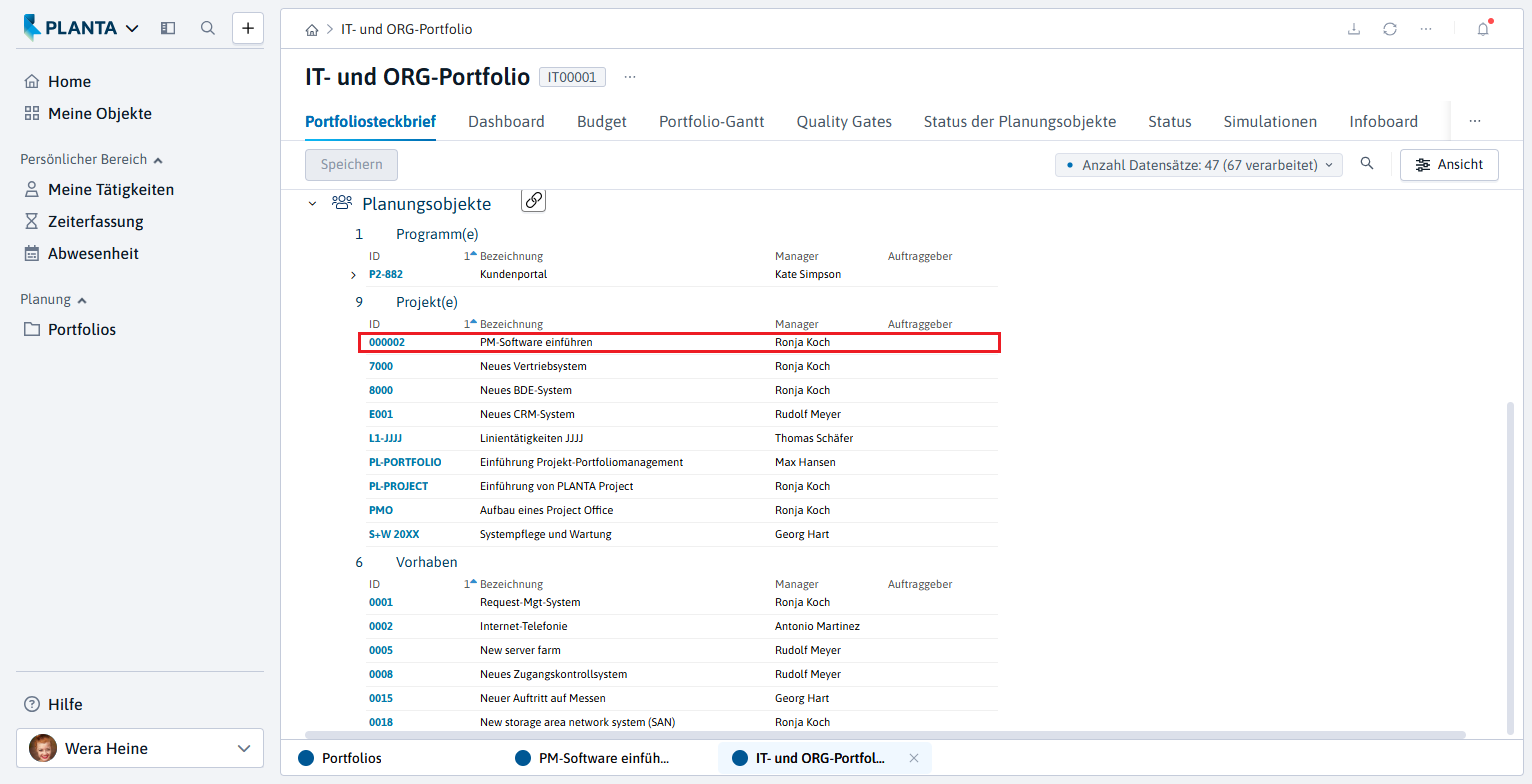Click Wera Heine avatar picture

[x=43, y=748]
